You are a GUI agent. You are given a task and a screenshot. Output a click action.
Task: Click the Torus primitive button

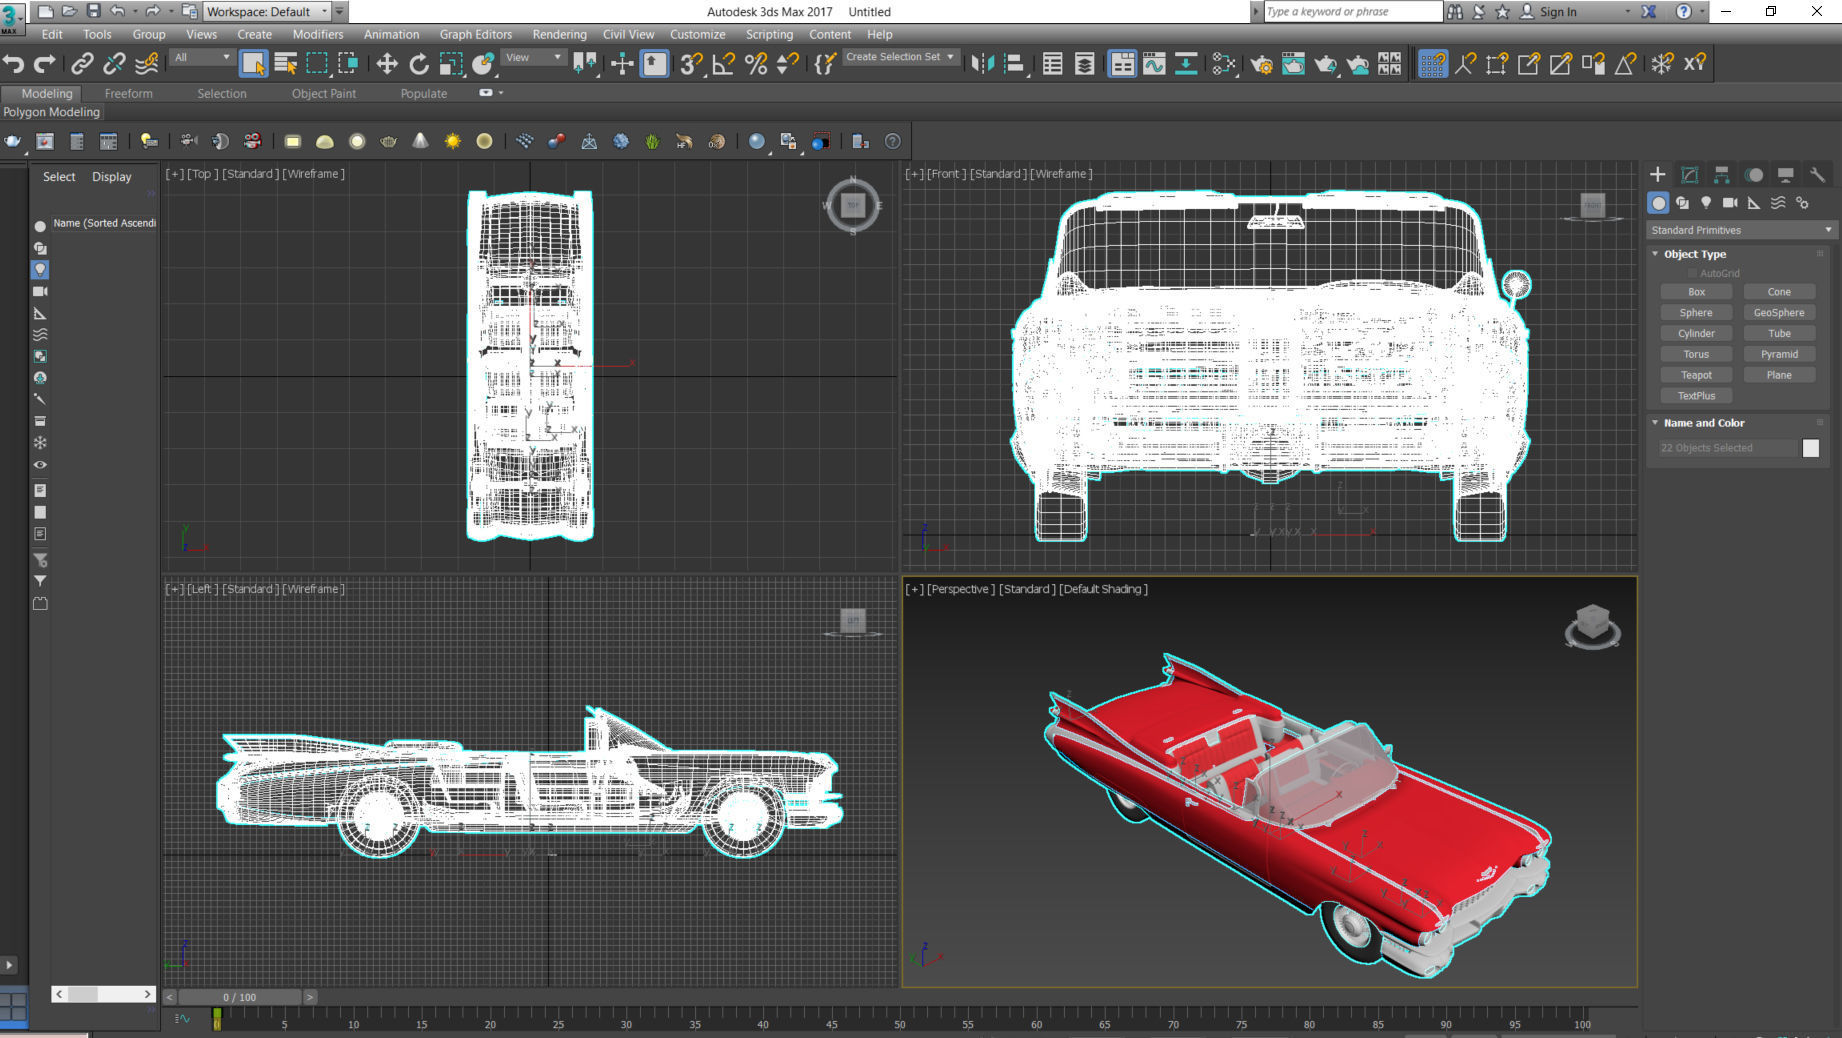tap(1696, 354)
